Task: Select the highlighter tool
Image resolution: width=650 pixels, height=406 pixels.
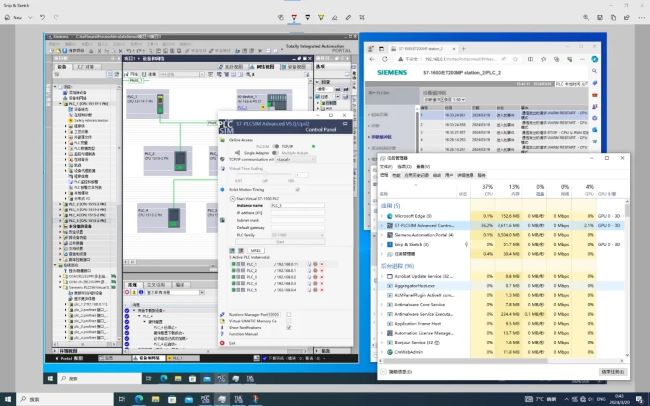Action: coord(321,17)
